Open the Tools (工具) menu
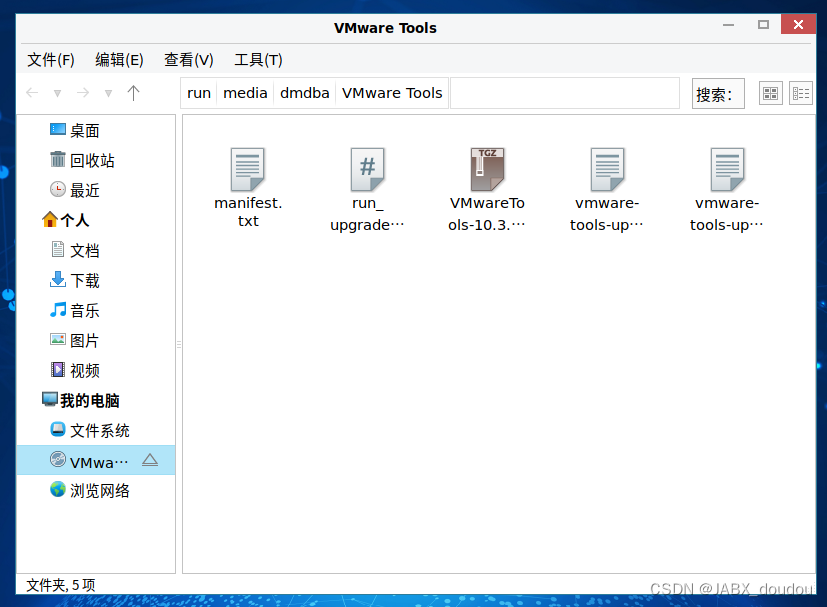This screenshot has height=607, width=827. pos(258,60)
